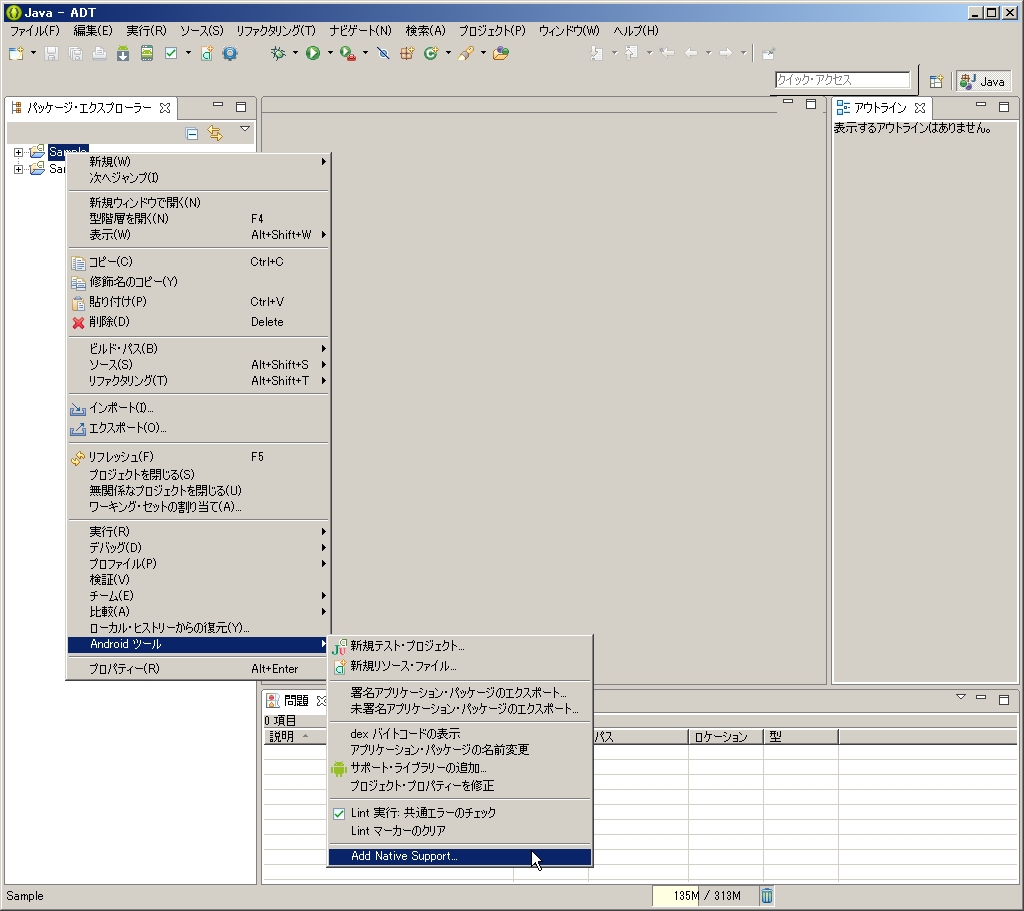
Task: Open ウィンドウ(W) in the menu bar
Action: [x=568, y=31]
